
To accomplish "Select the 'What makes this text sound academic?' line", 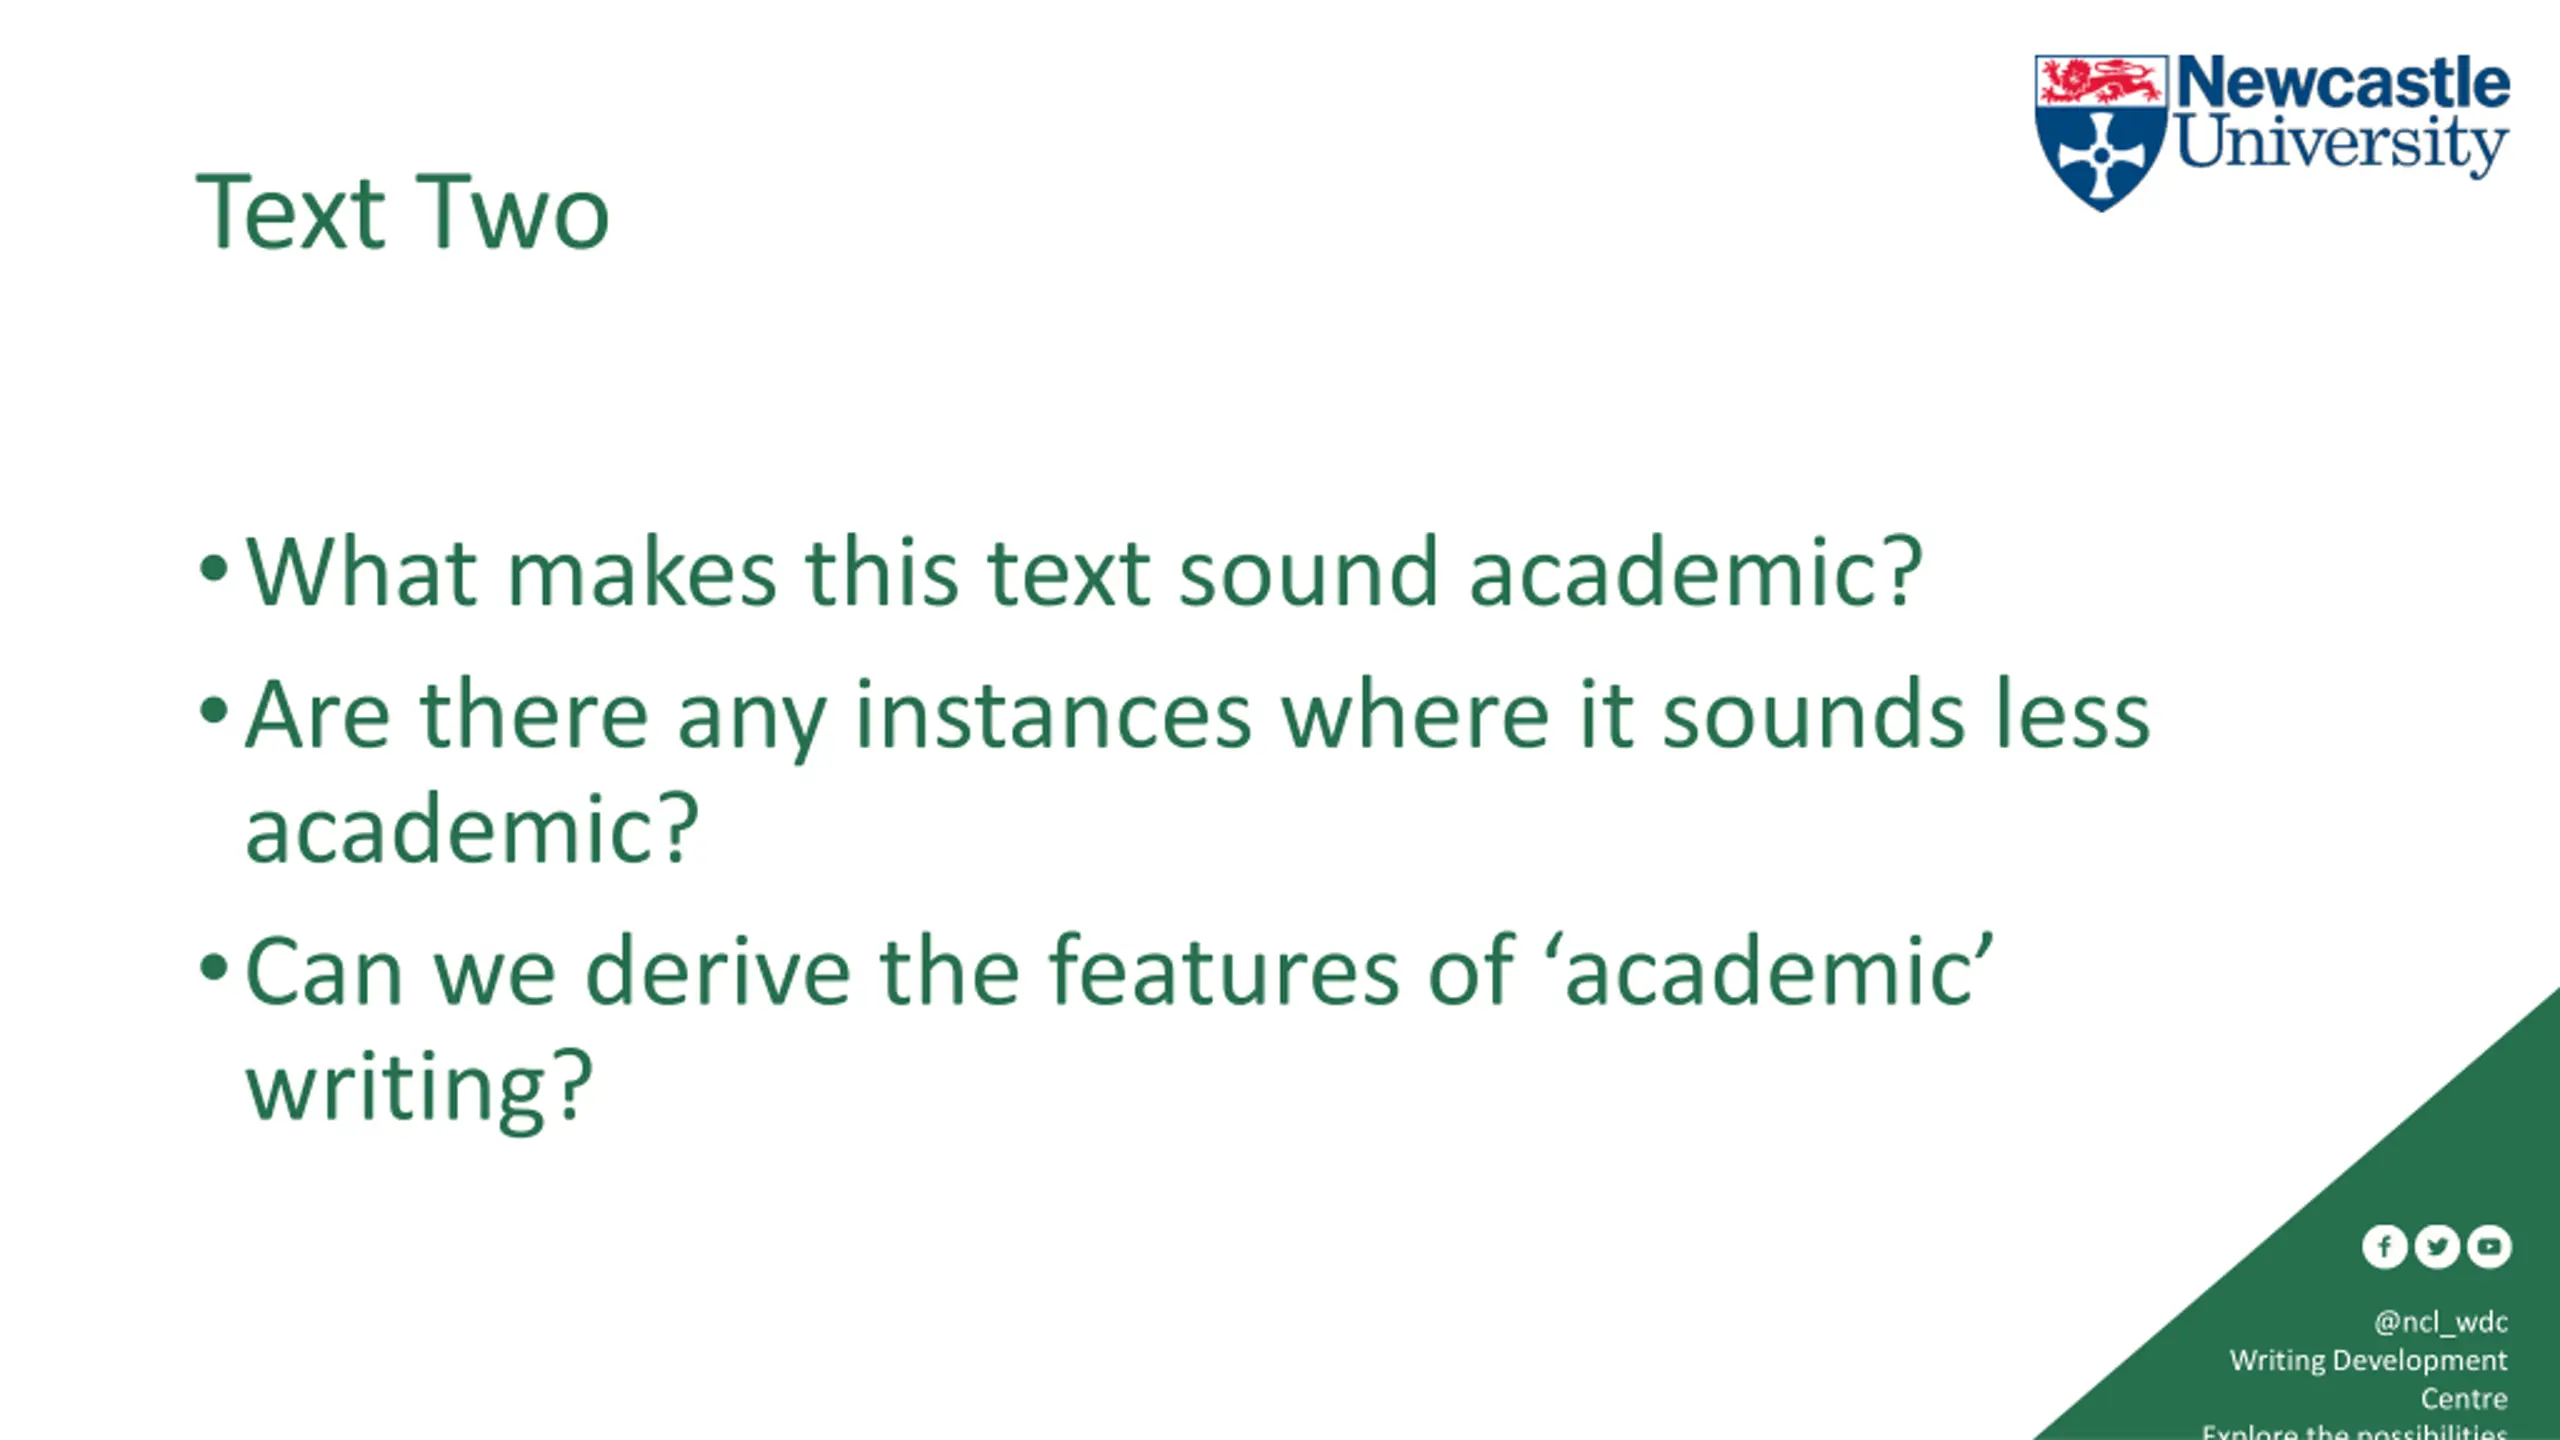I will (x=1085, y=572).
